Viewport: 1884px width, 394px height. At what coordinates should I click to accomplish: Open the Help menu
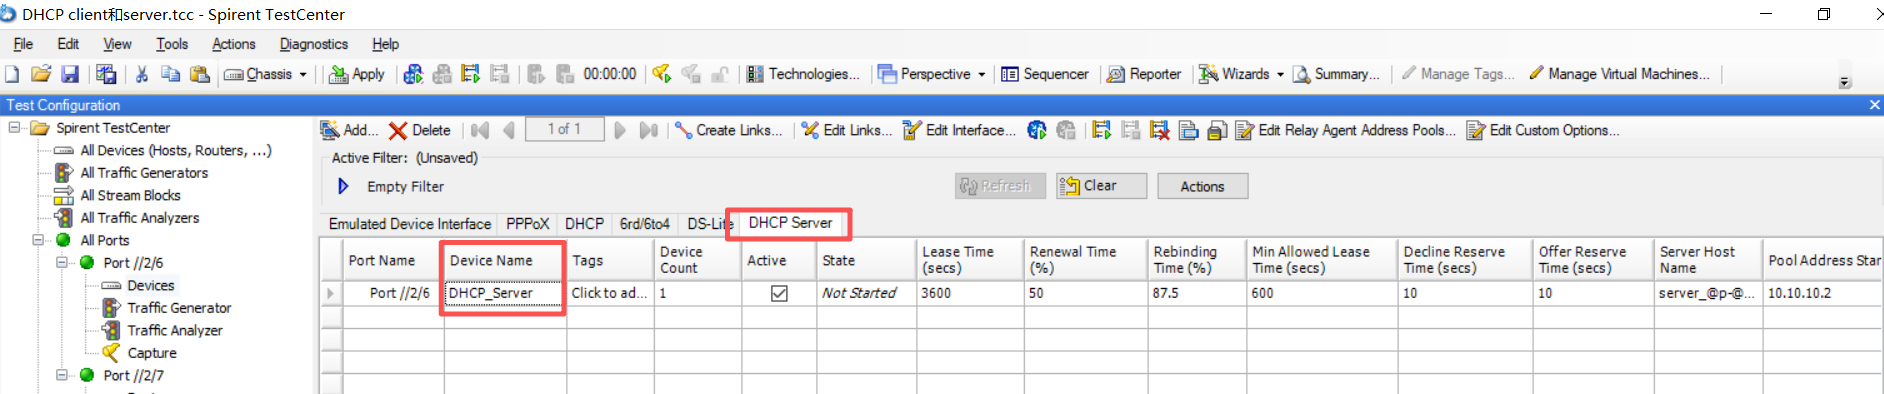(x=385, y=44)
